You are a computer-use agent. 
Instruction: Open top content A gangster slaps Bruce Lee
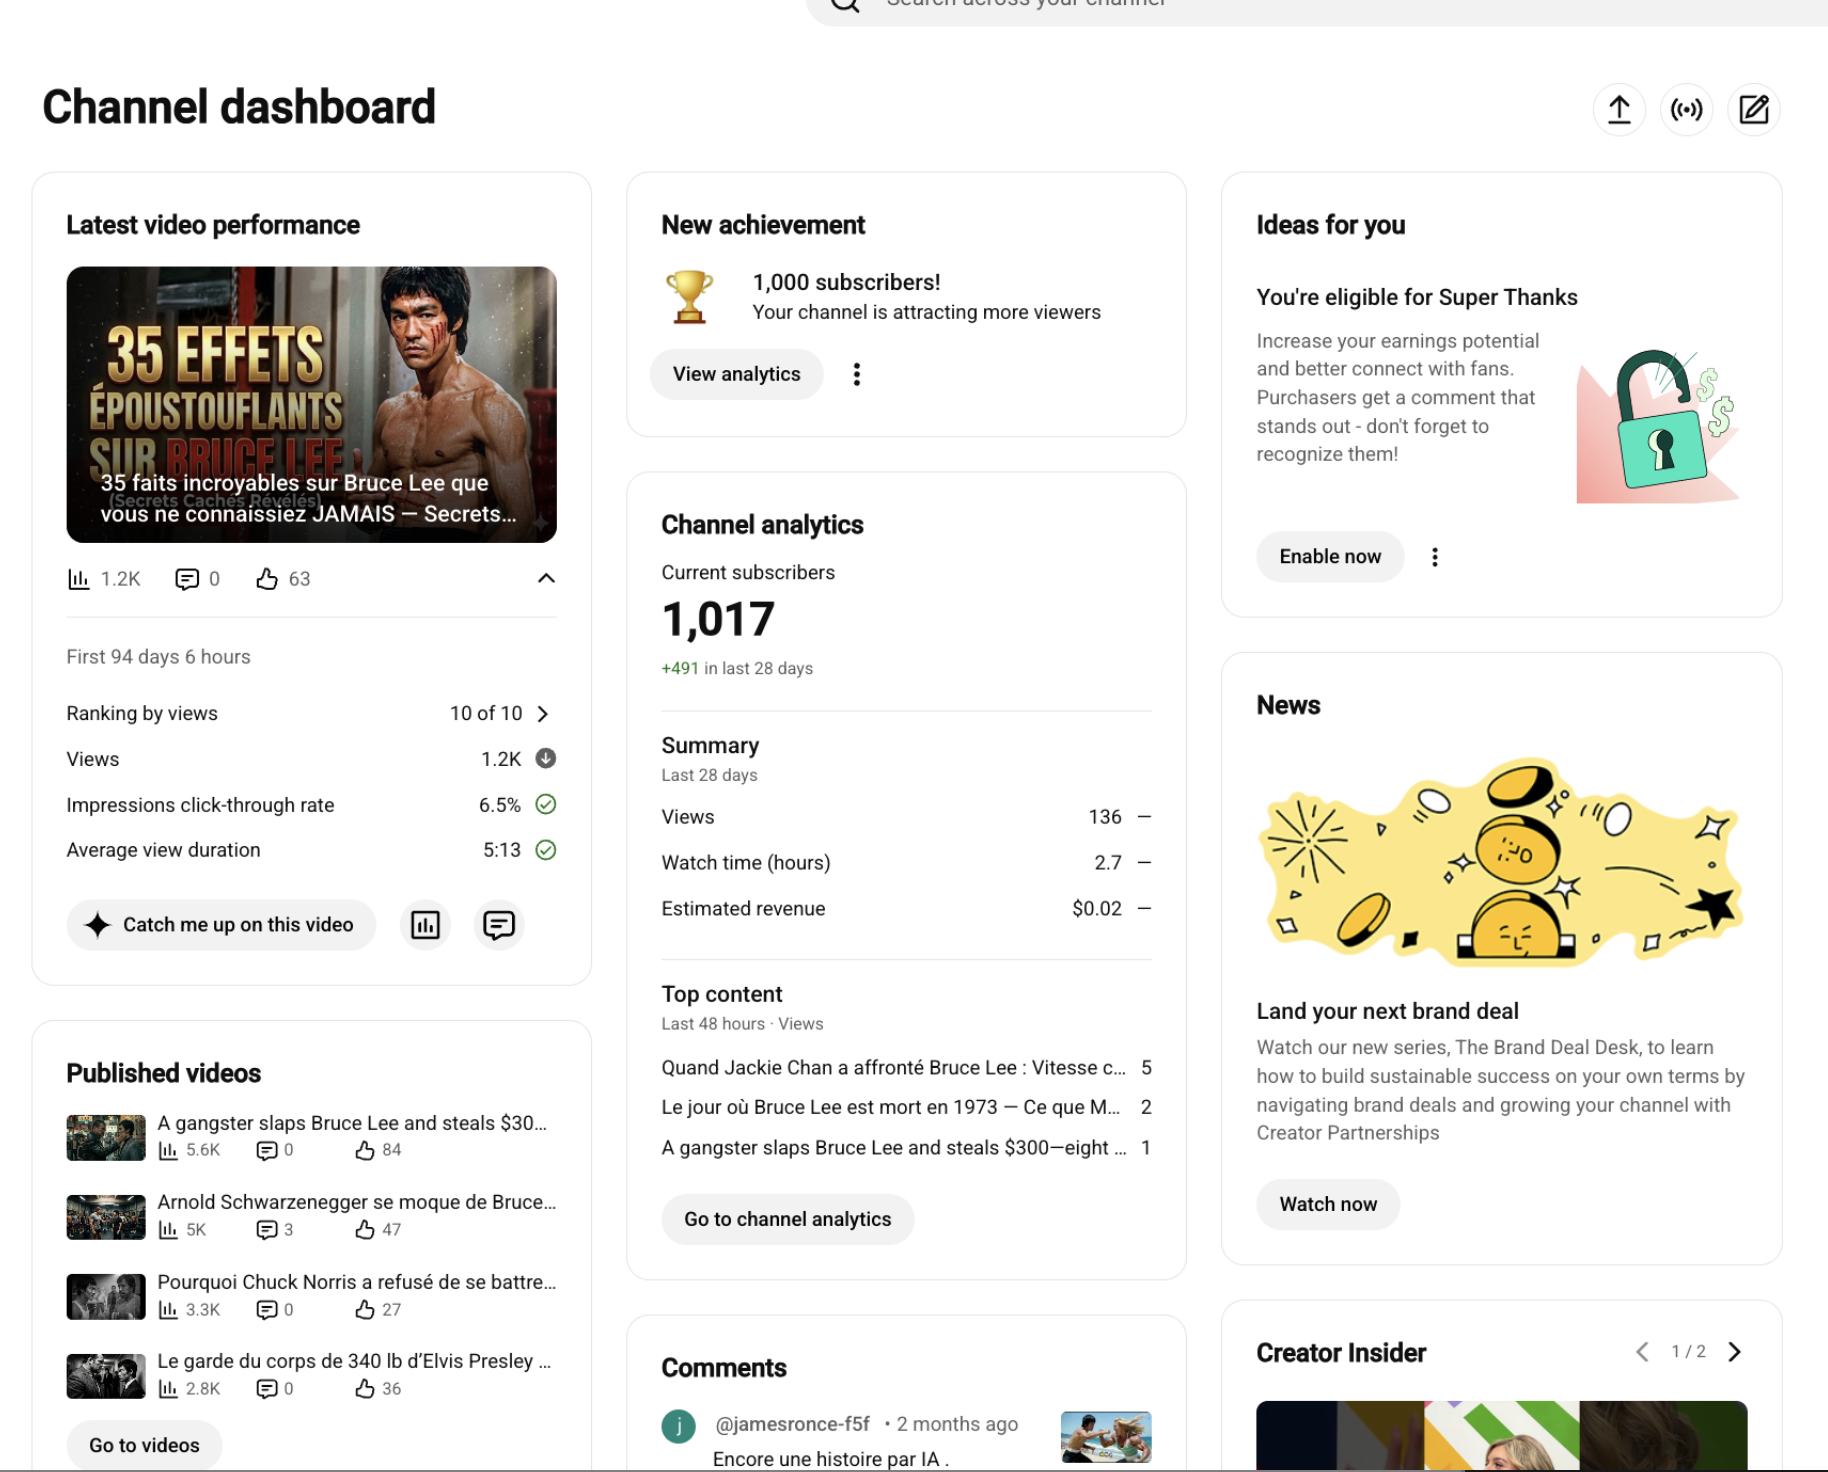point(893,1148)
